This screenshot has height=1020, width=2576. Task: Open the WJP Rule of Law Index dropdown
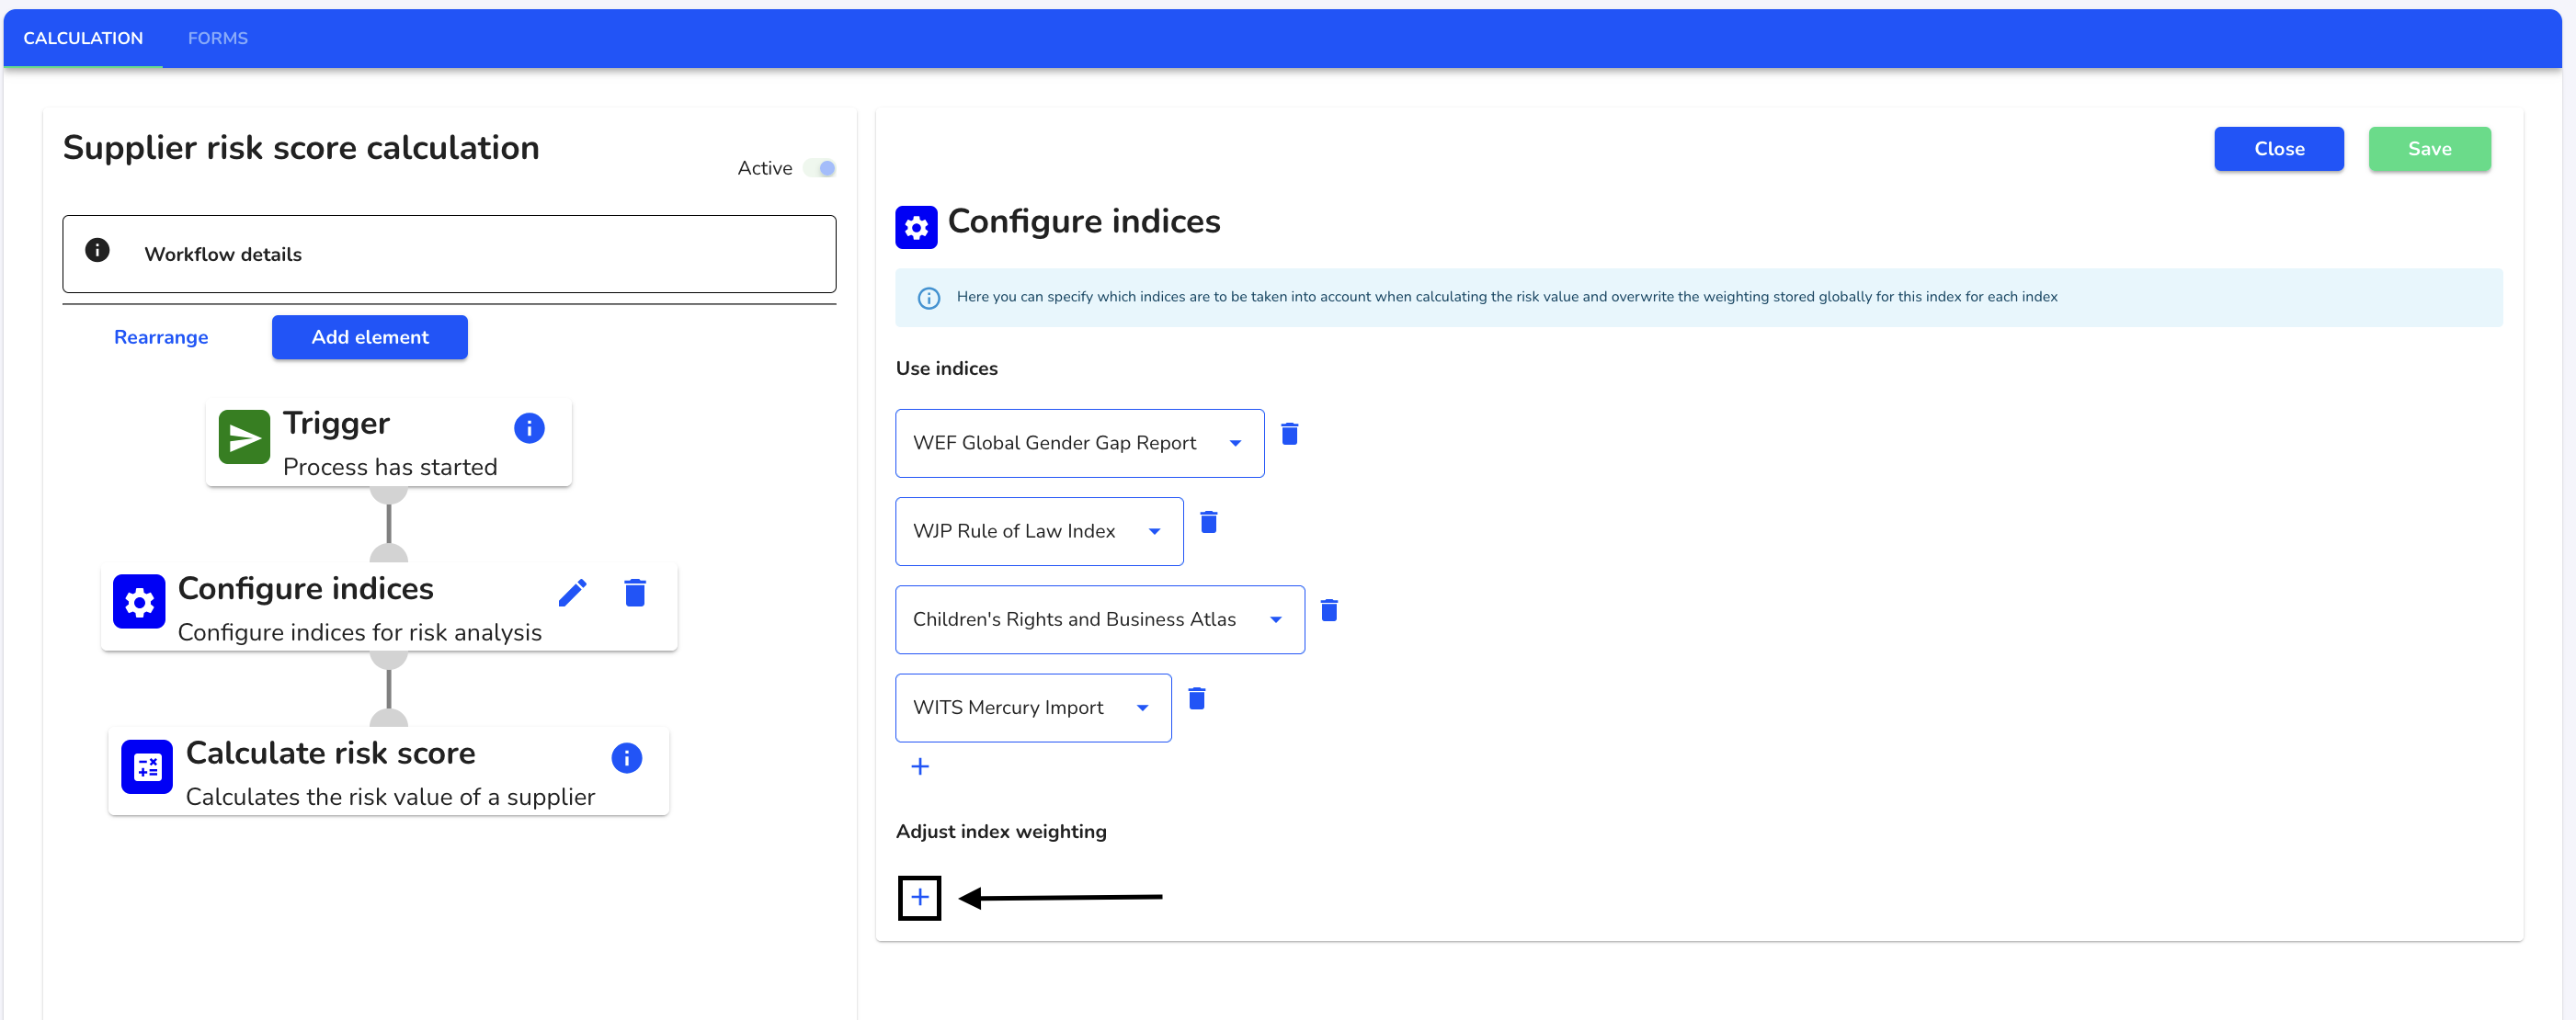tap(1039, 531)
